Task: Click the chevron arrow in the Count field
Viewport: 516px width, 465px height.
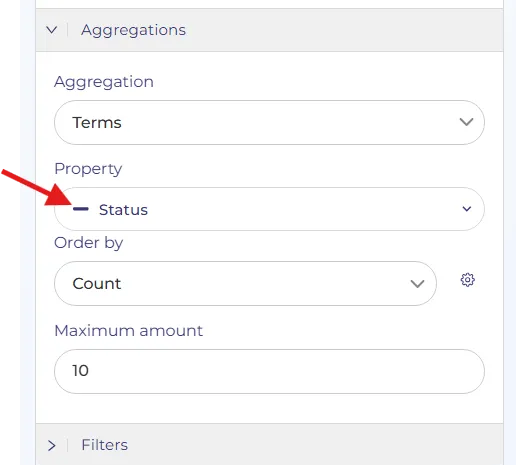Action: coord(417,284)
